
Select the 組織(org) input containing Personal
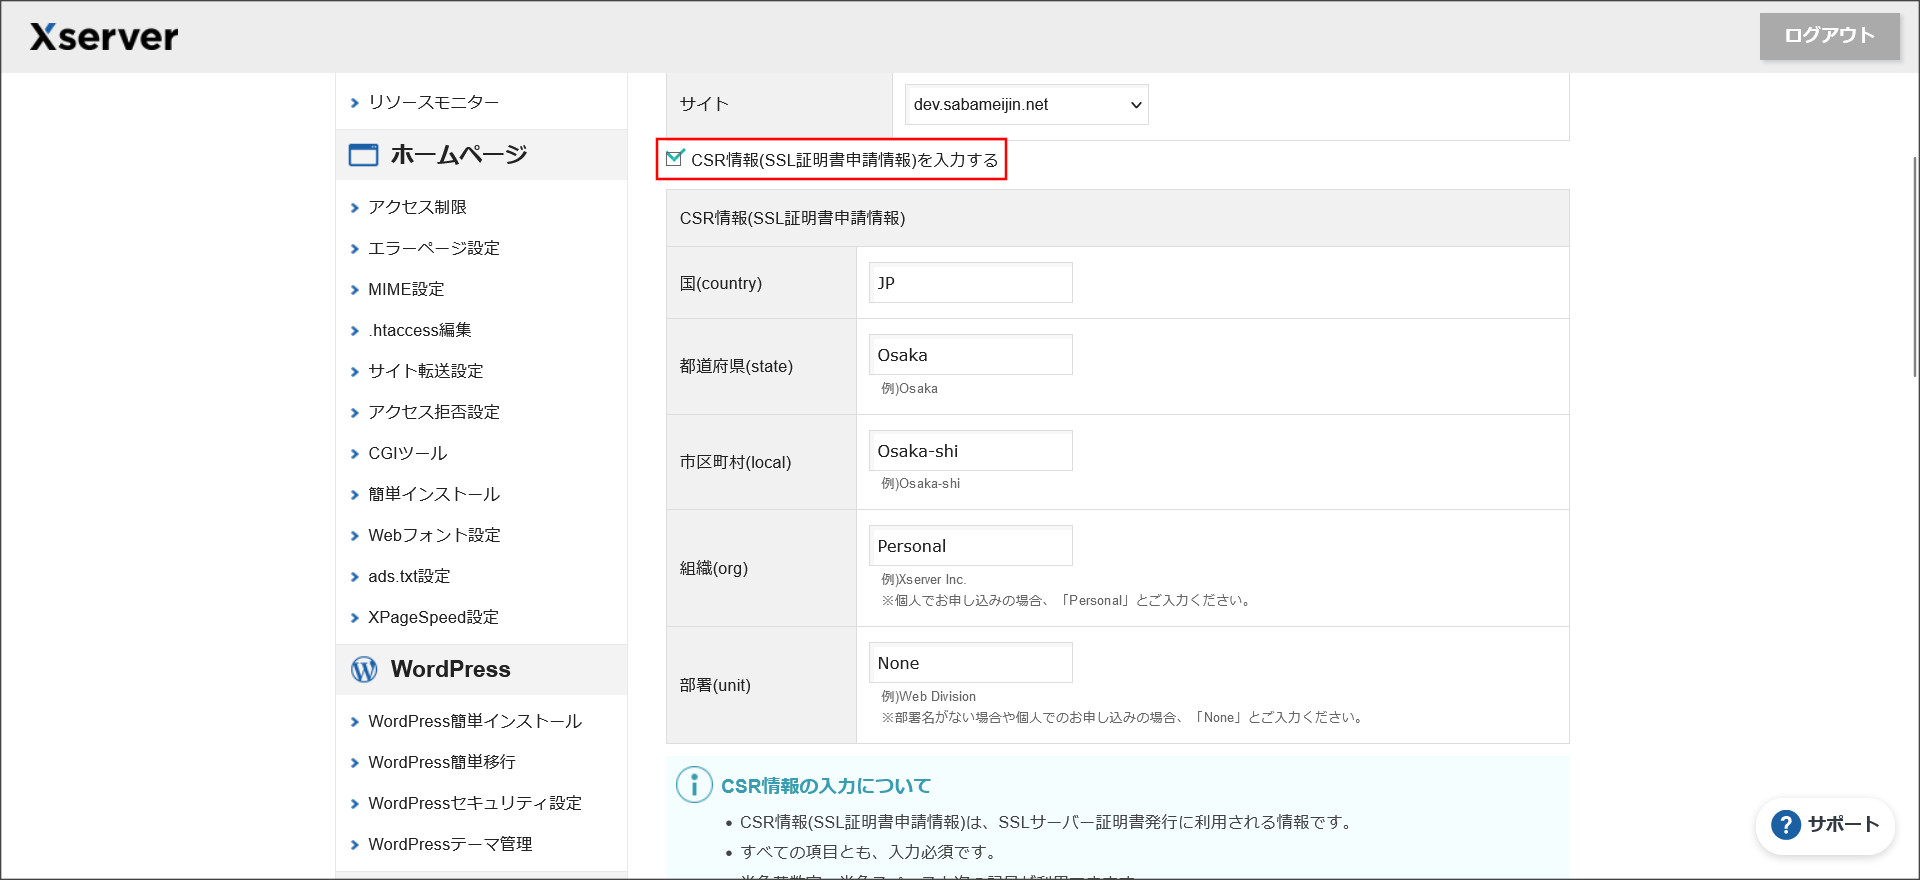point(970,546)
